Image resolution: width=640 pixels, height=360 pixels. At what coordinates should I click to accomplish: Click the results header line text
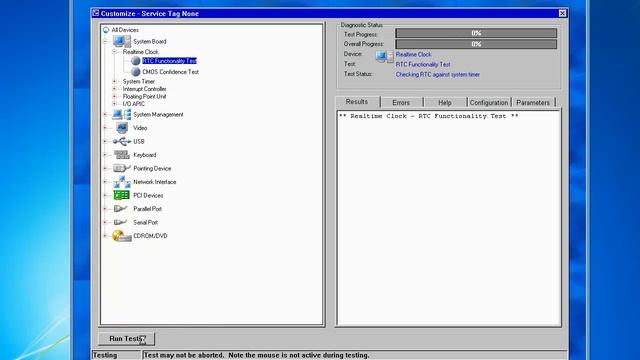pos(429,116)
